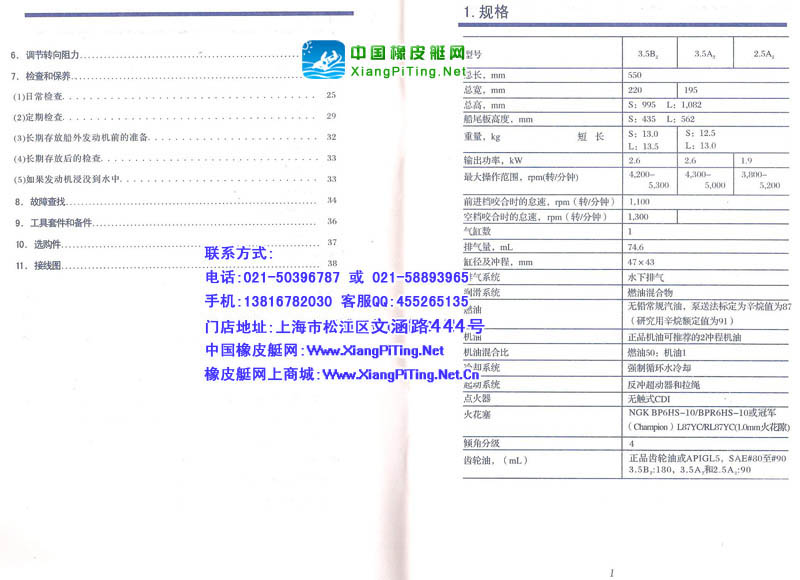Select the fuel text '无铅常规汽油'
The width and height of the screenshot is (800, 580).
tap(655, 306)
